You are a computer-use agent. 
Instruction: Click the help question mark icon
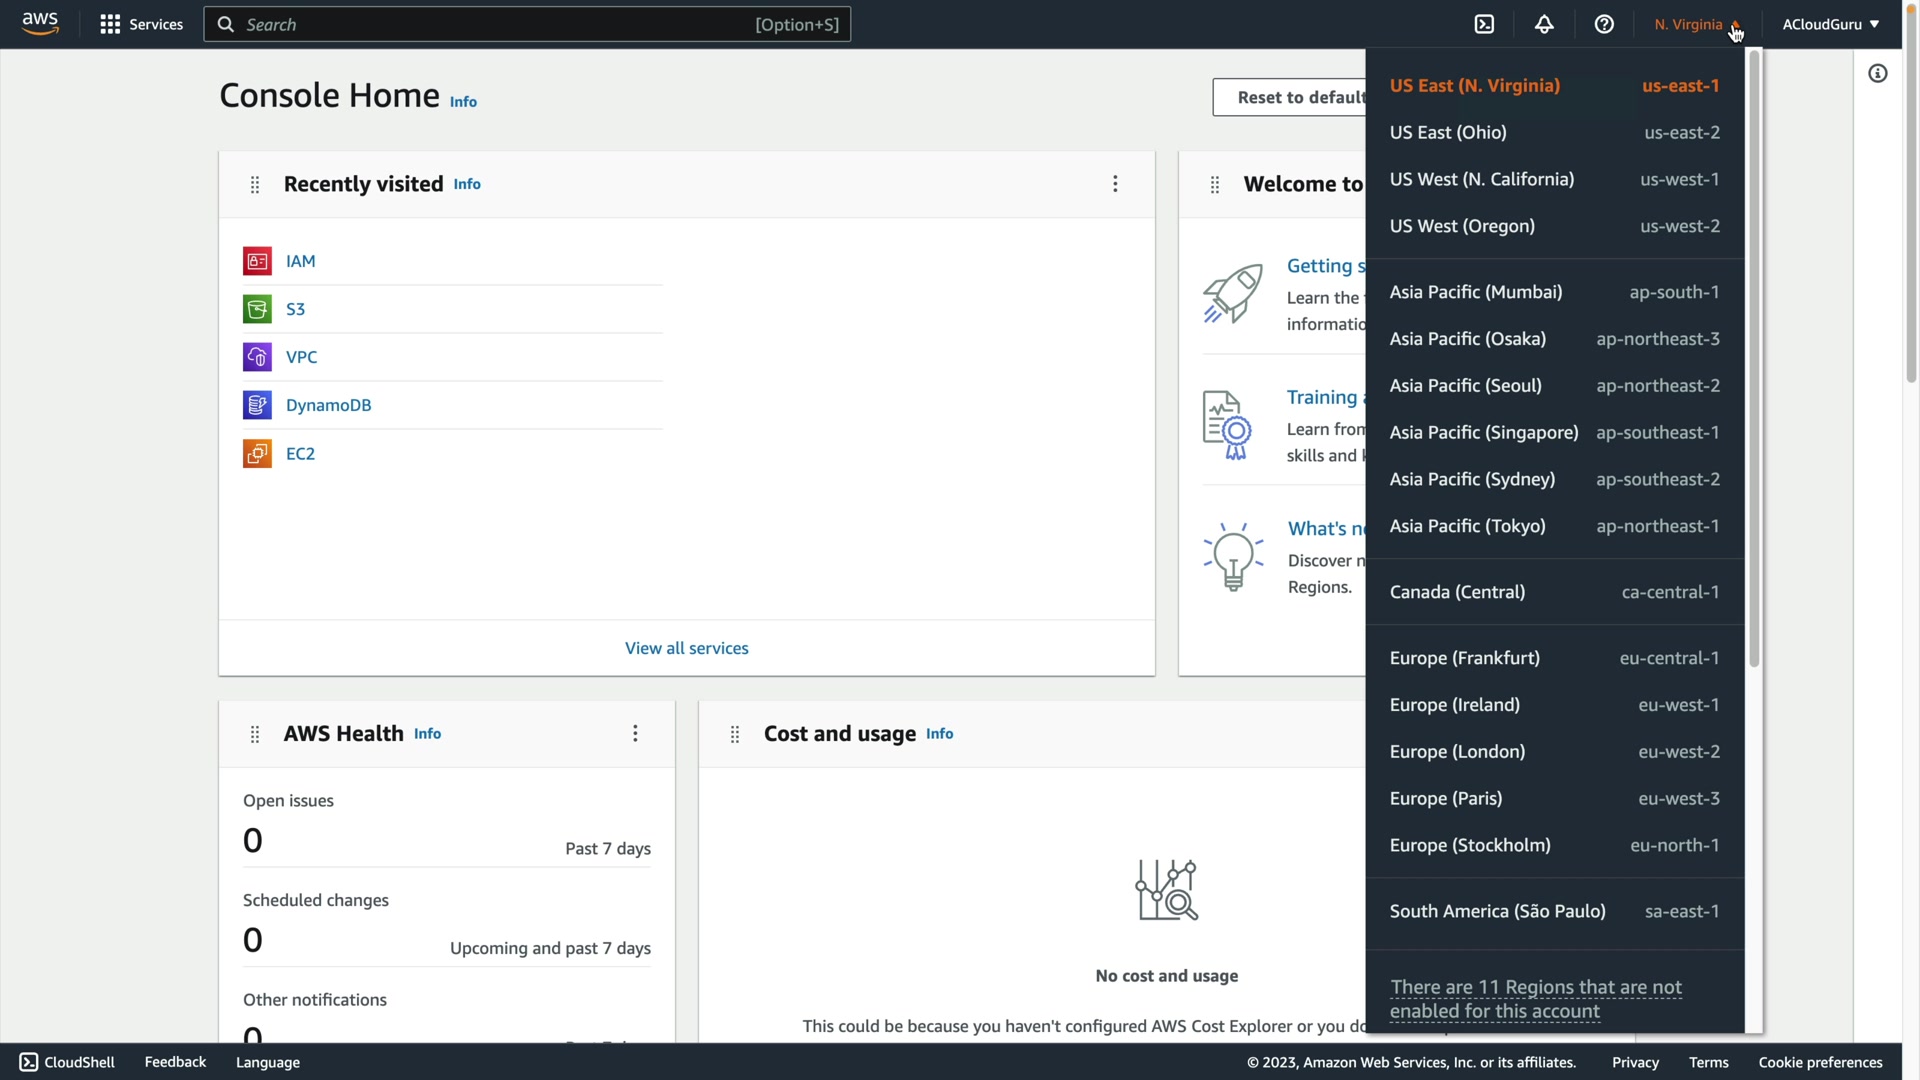pos(1604,24)
